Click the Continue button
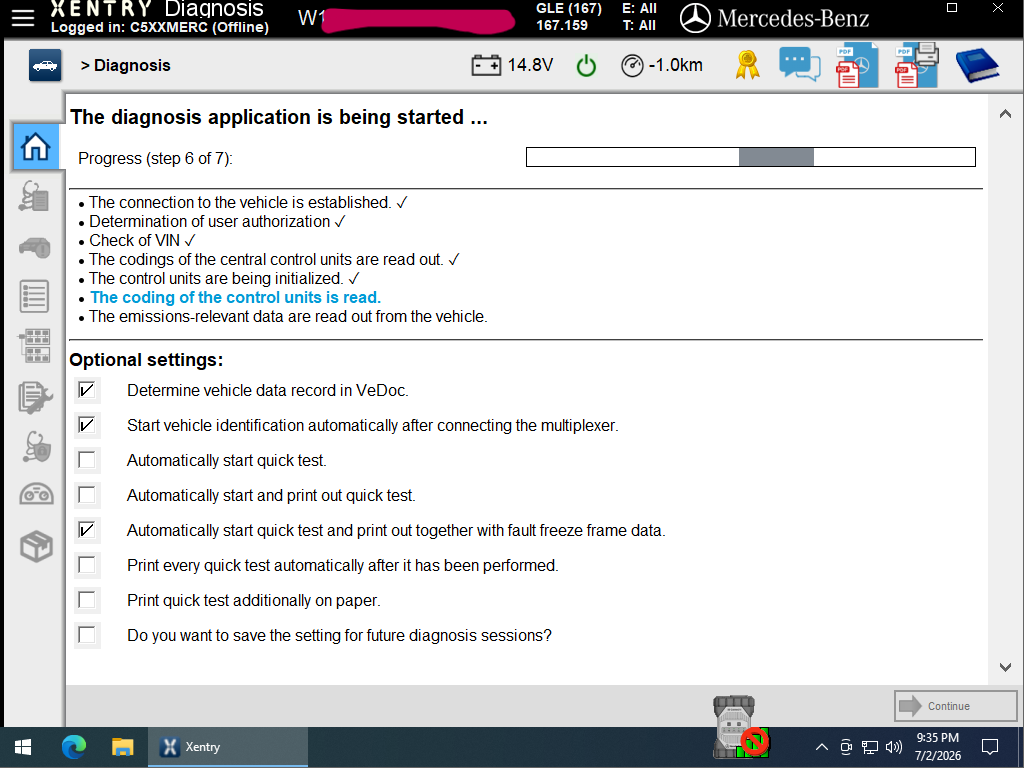The height and width of the screenshot is (768, 1024). pyautogui.click(x=955, y=706)
